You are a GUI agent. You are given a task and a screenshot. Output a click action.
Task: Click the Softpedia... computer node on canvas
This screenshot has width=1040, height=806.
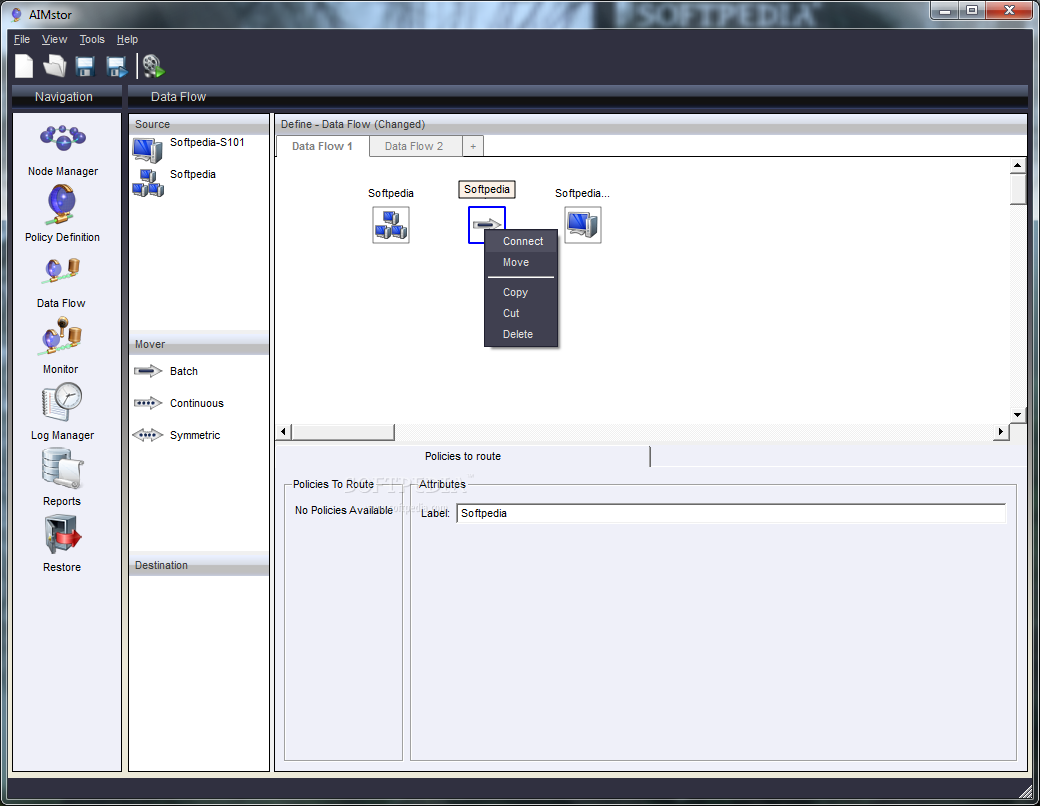pyautogui.click(x=583, y=225)
